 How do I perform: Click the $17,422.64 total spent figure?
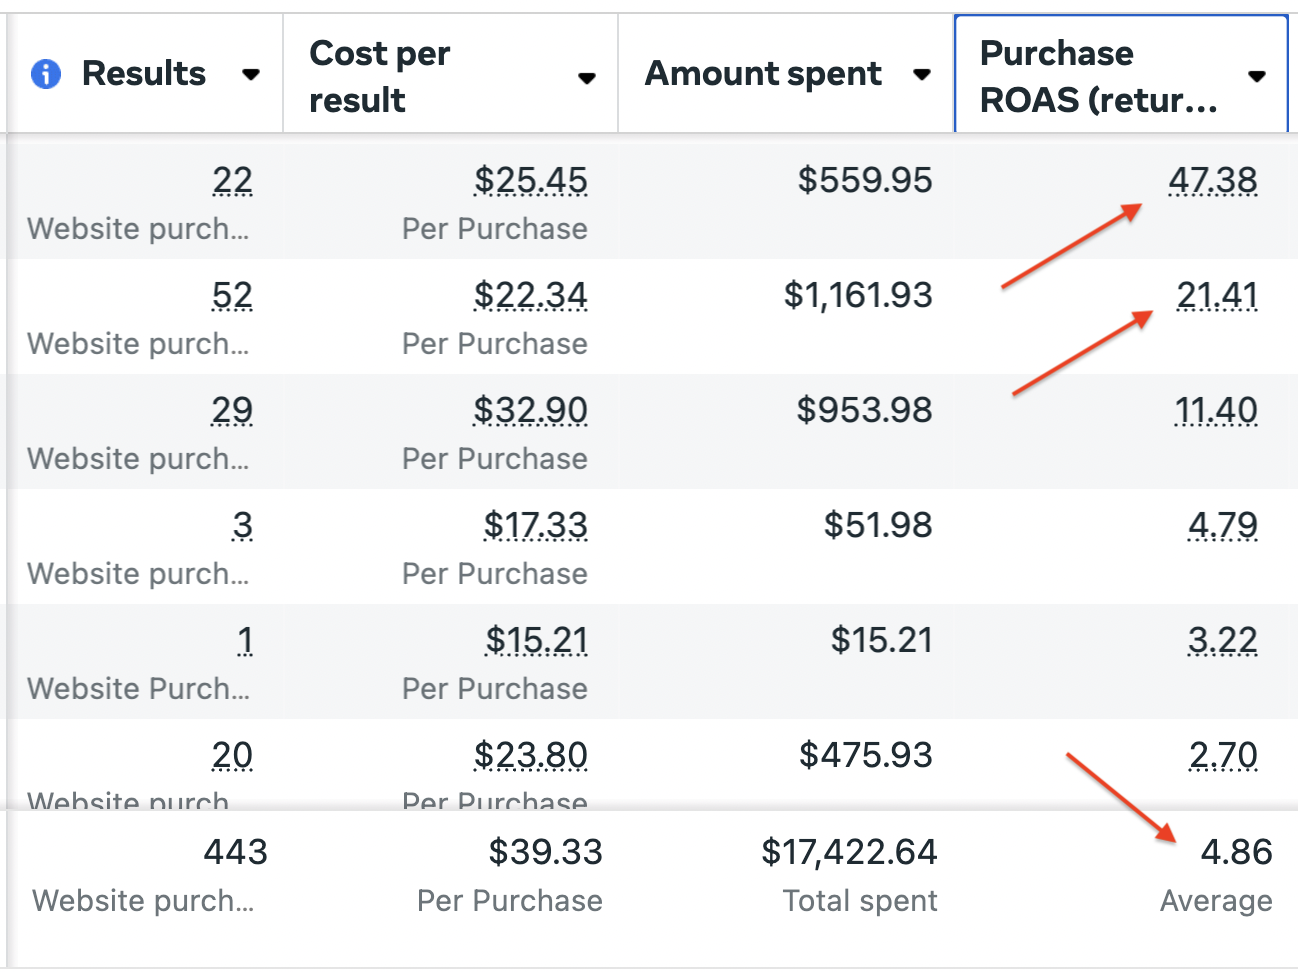tap(849, 853)
